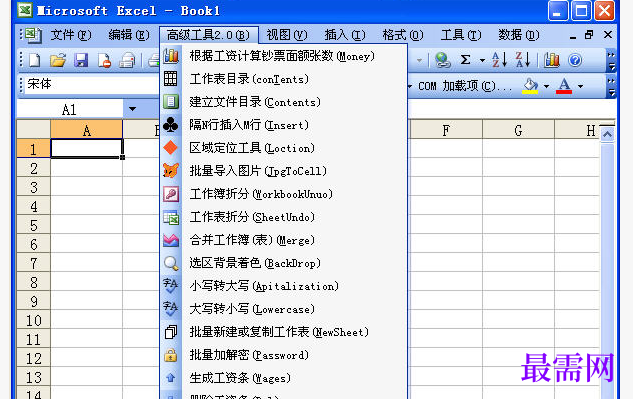Click the 批量新建或复制工作表 (NewSheet) copy icon
The height and width of the screenshot is (399, 633).
(x=171, y=332)
